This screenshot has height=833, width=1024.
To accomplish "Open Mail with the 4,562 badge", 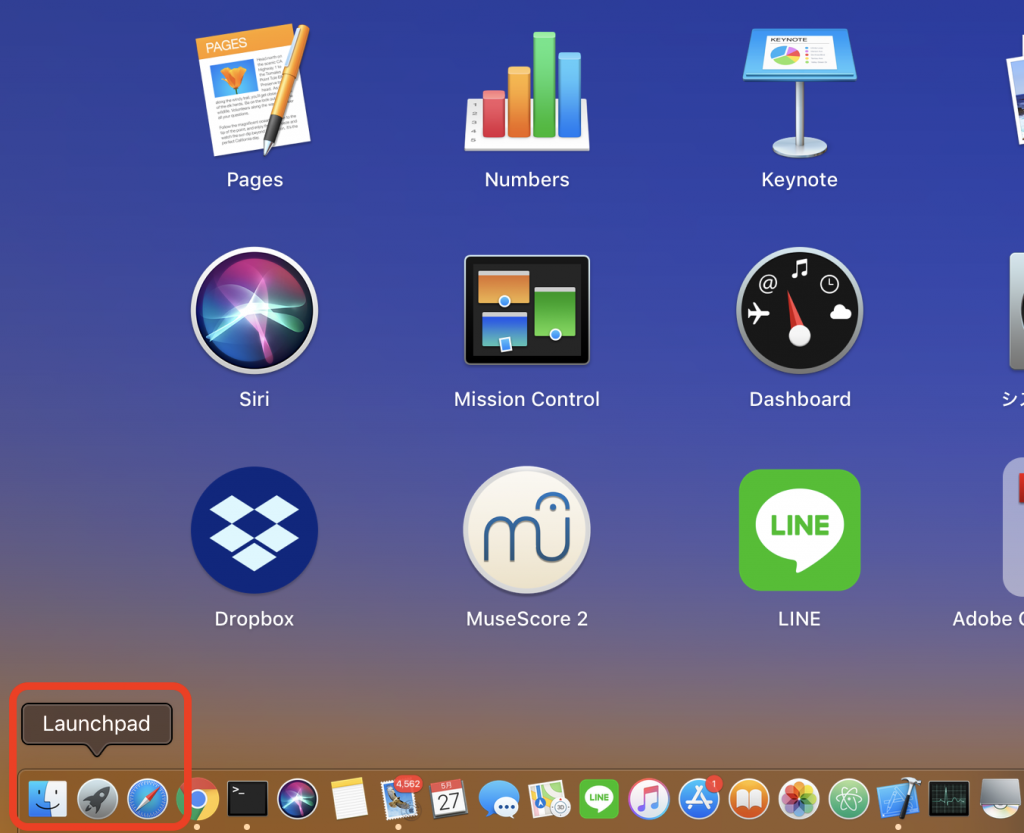I will click(399, 799).
